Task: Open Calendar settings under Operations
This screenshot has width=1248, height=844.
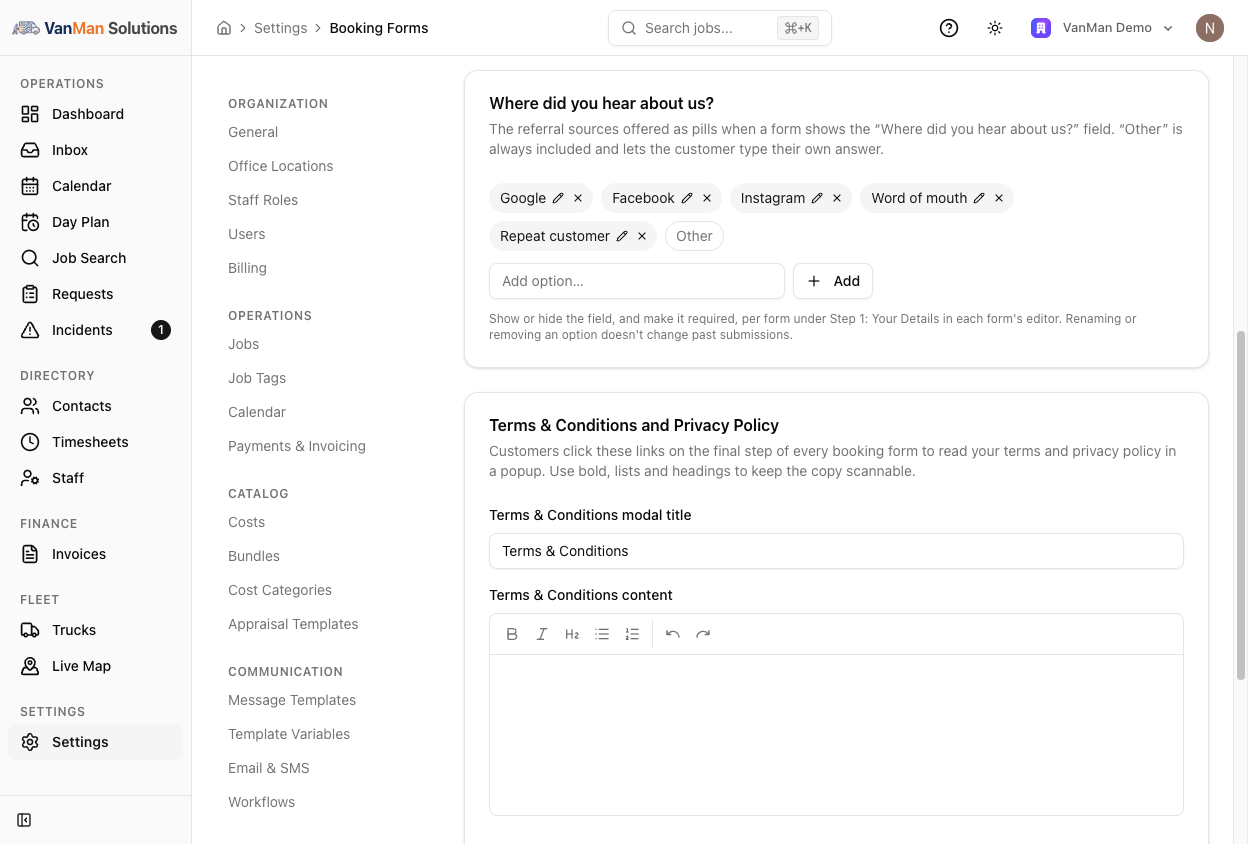Action: click(x=257, y=412)
